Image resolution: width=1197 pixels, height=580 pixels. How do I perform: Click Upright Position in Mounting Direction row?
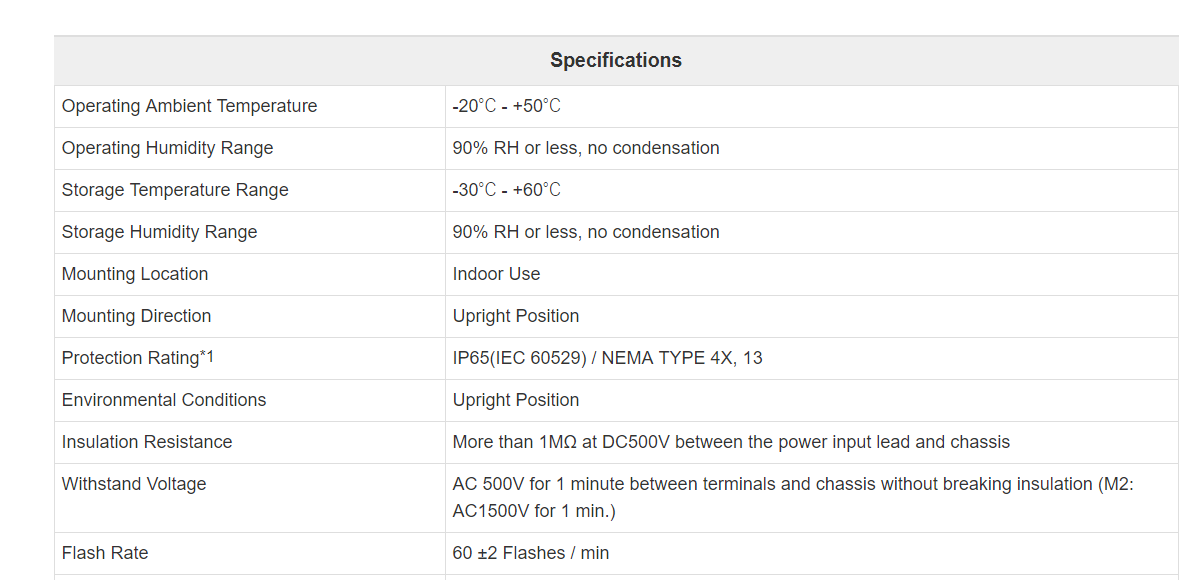(x=516, y=316)
